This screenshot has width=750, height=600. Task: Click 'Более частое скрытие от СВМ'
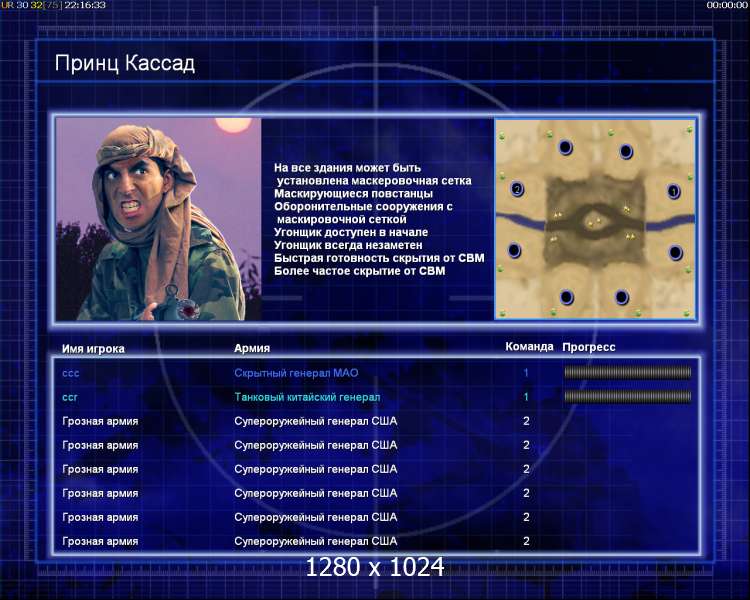click(360, 271)
